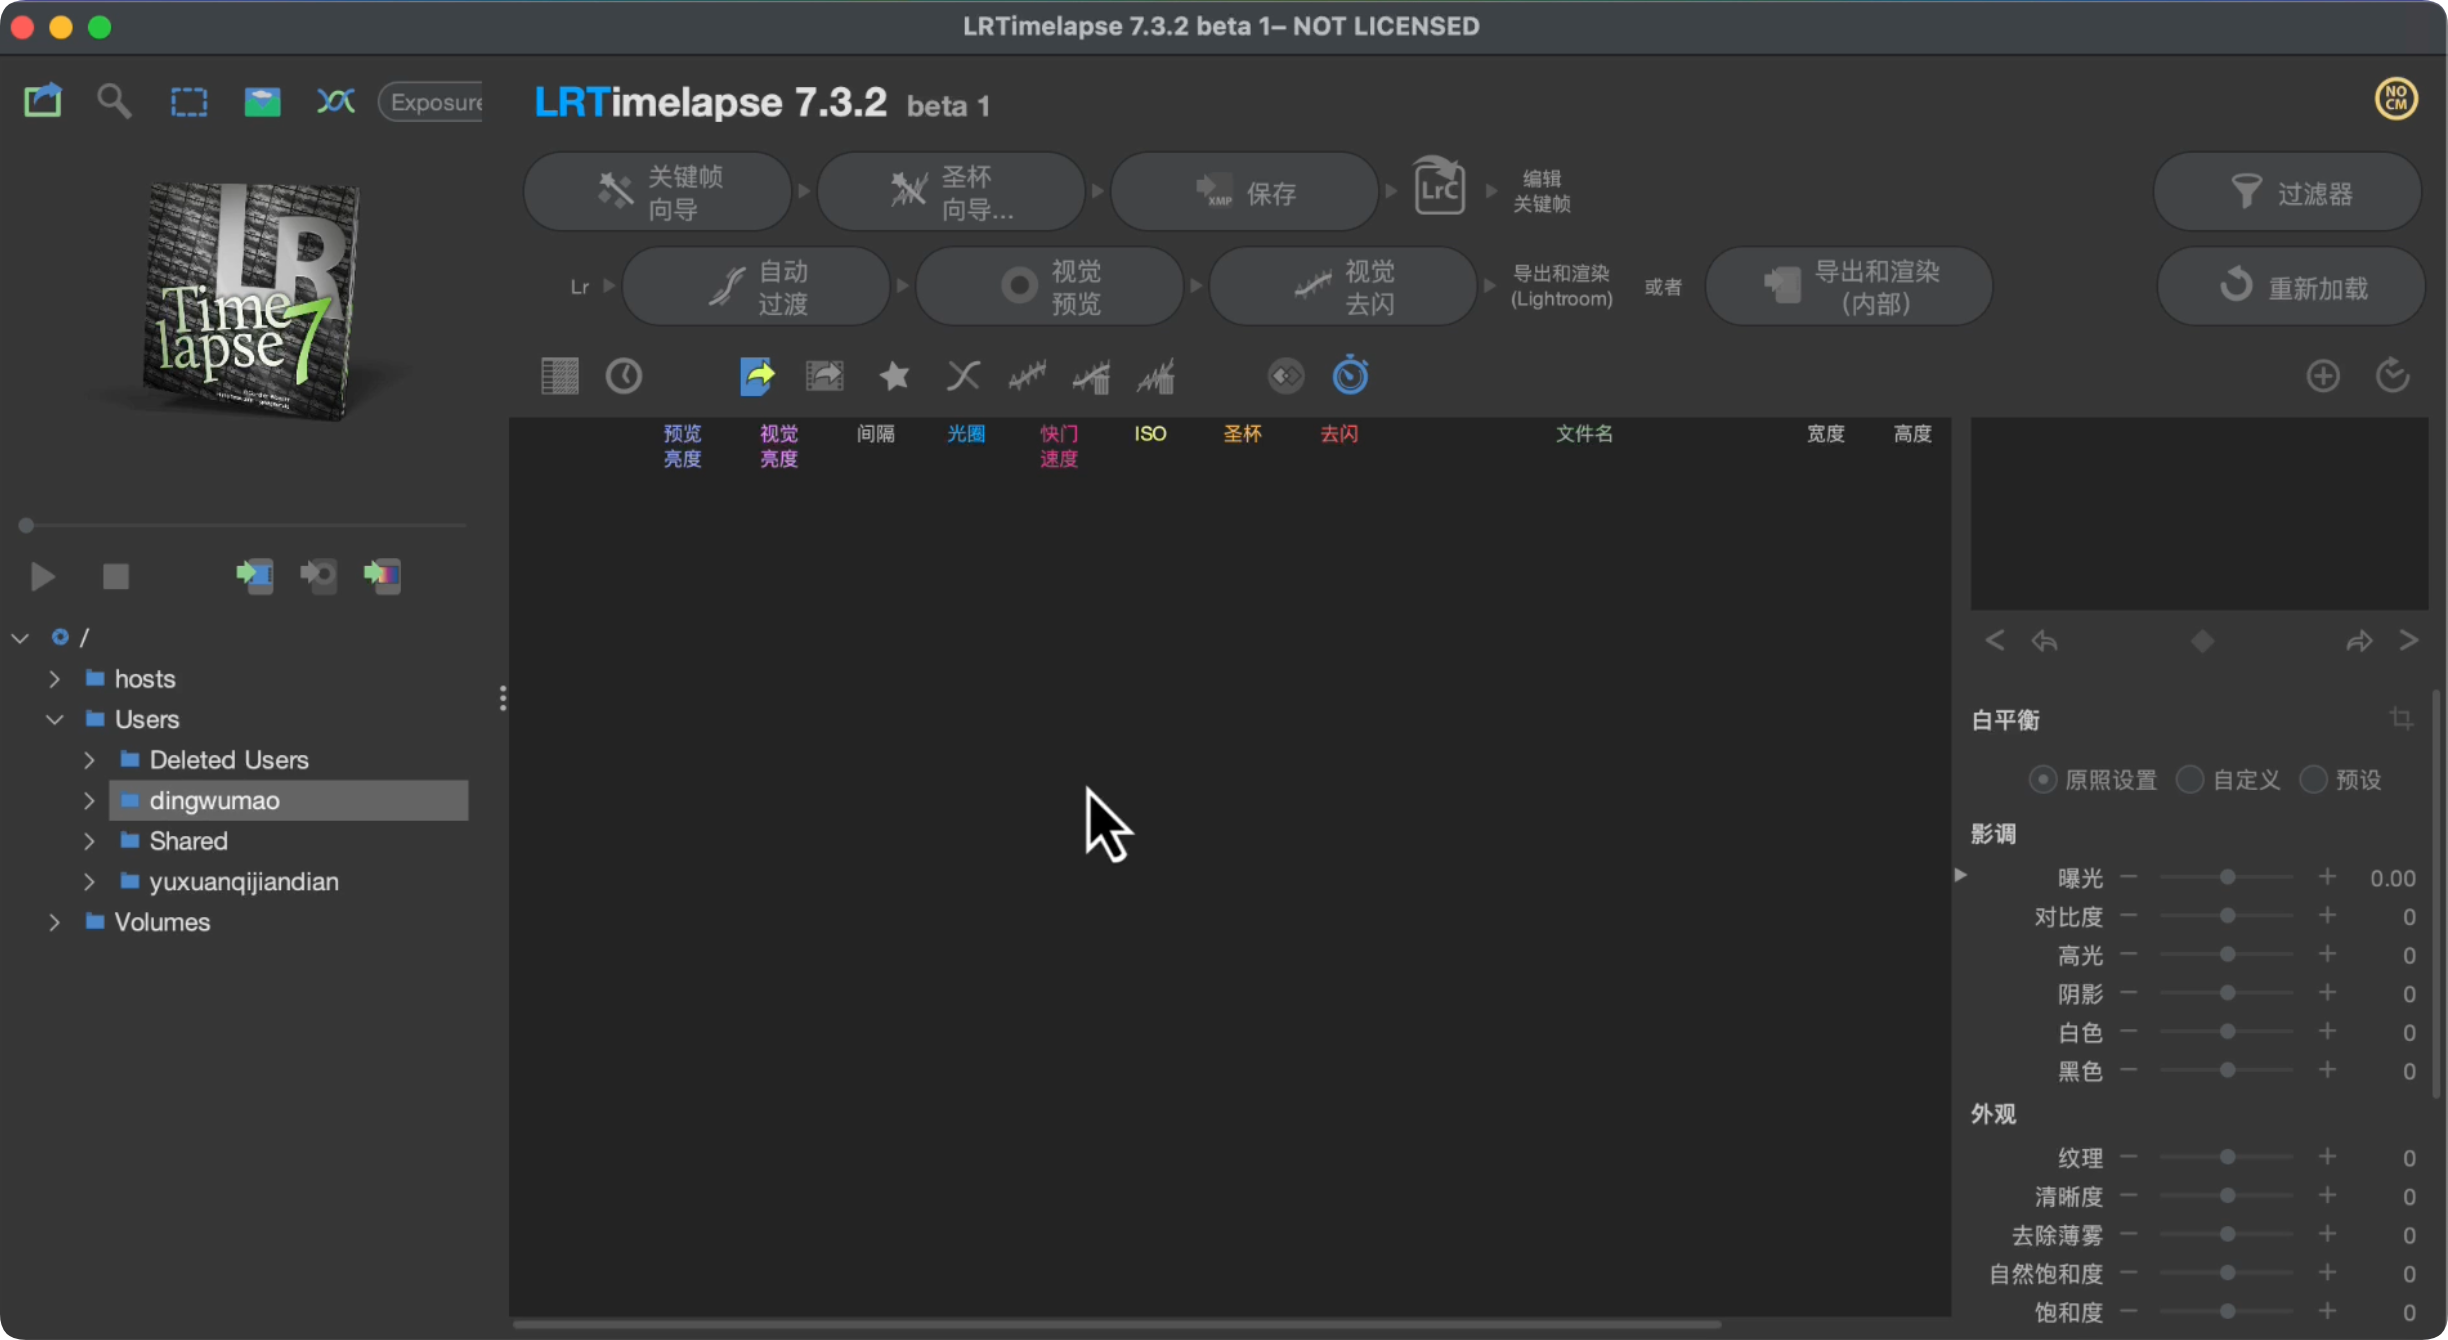Click the dashed rectangle selection icon
The width and height of the screenshot is (2448, 1340).
pyautogui.click(x=188, y=101)
